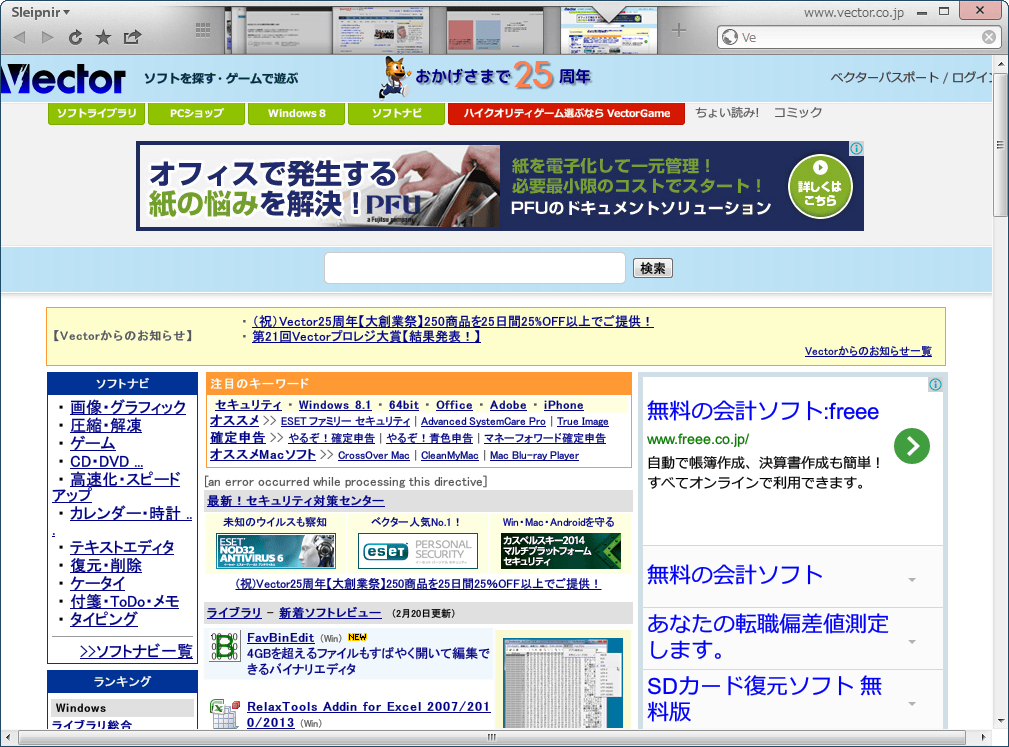Image resolution: width=1009 pixels, height=747 pixels.
Task: Open a new tab with plus icon
Action: click(x=679, y=30)
